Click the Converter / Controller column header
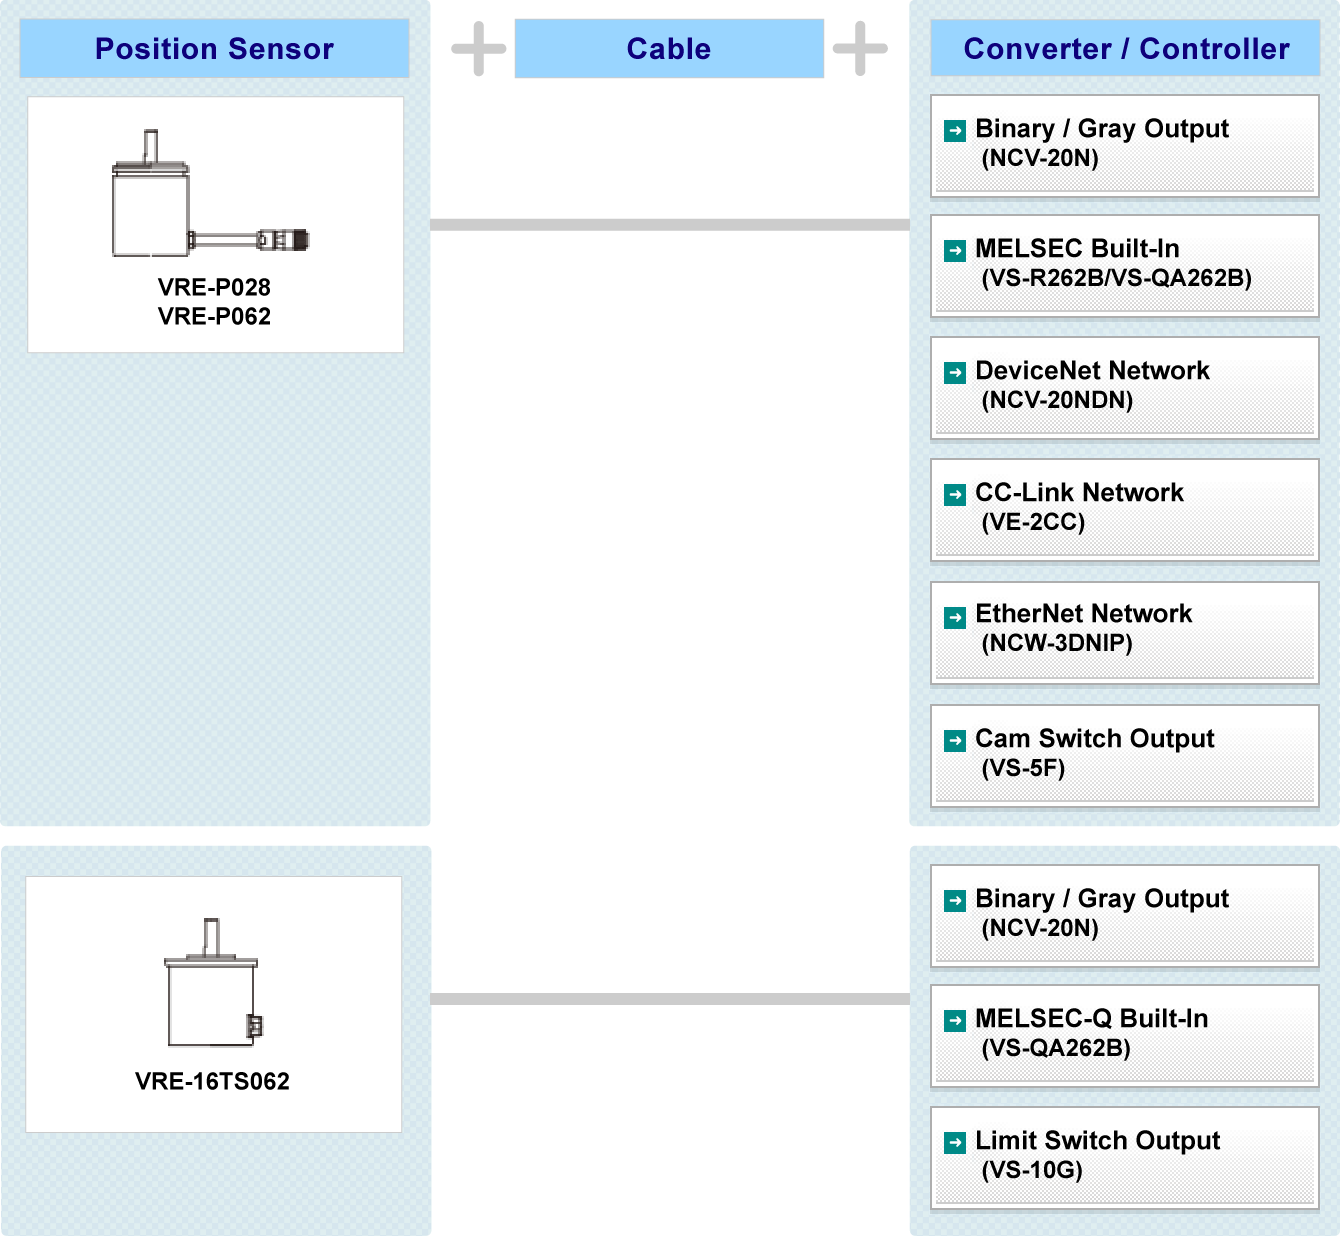The width and height of the screenshot is (1340, 1236). pyautogui.click(x=1126, y=48)
